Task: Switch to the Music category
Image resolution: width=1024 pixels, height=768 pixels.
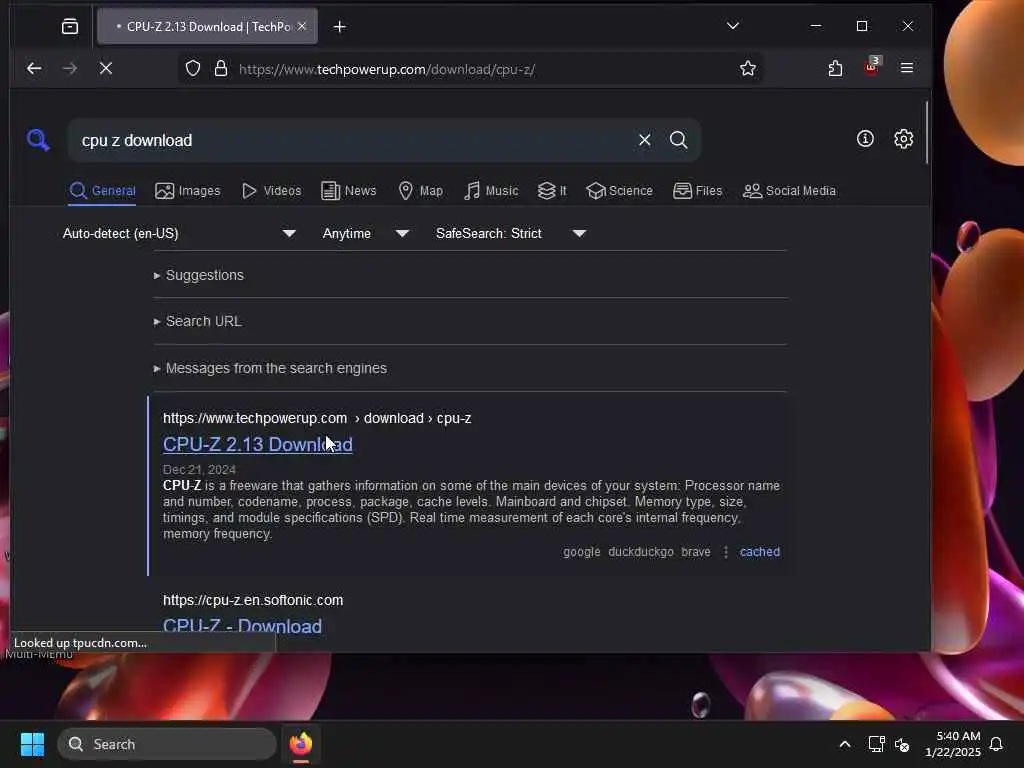Action: click(491, 191)
